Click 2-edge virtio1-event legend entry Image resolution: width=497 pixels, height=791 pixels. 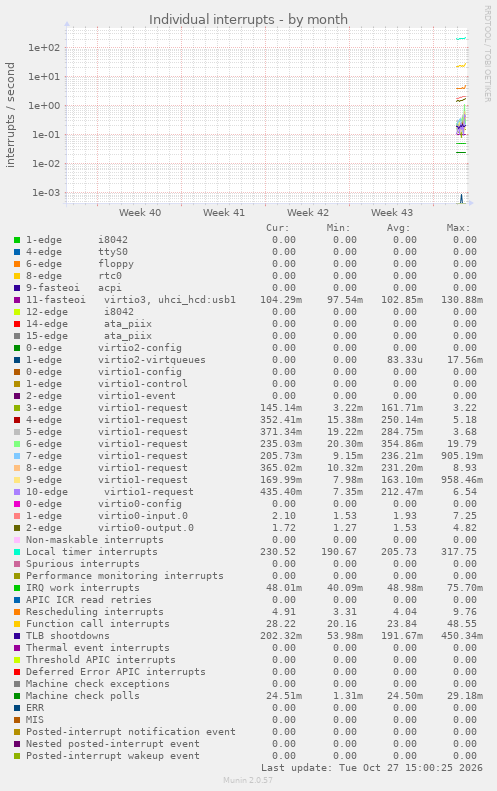click(x=101, y=396)
